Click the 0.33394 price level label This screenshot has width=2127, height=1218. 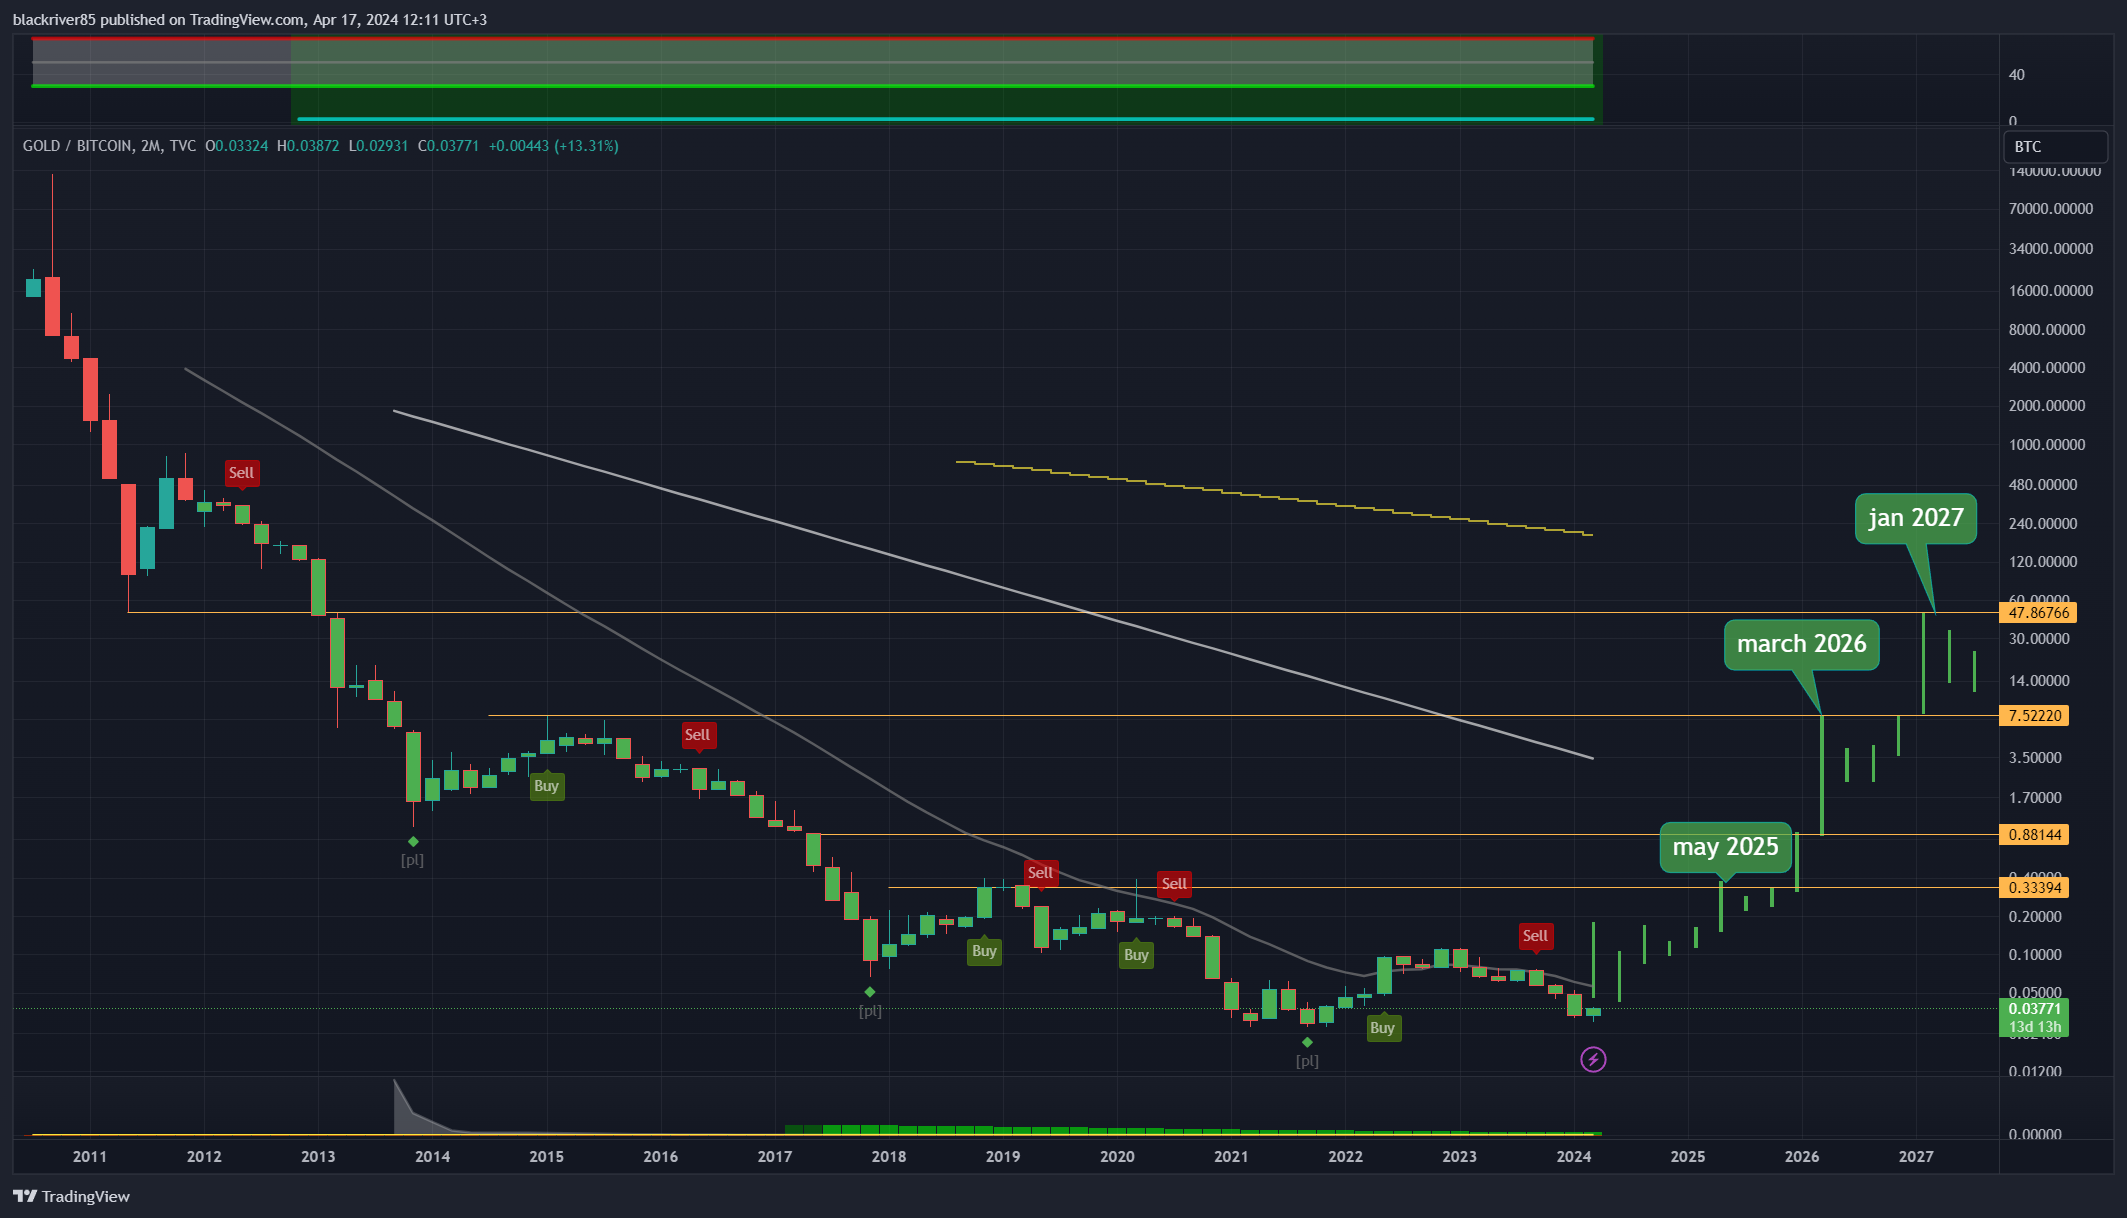click(2034, 887)
